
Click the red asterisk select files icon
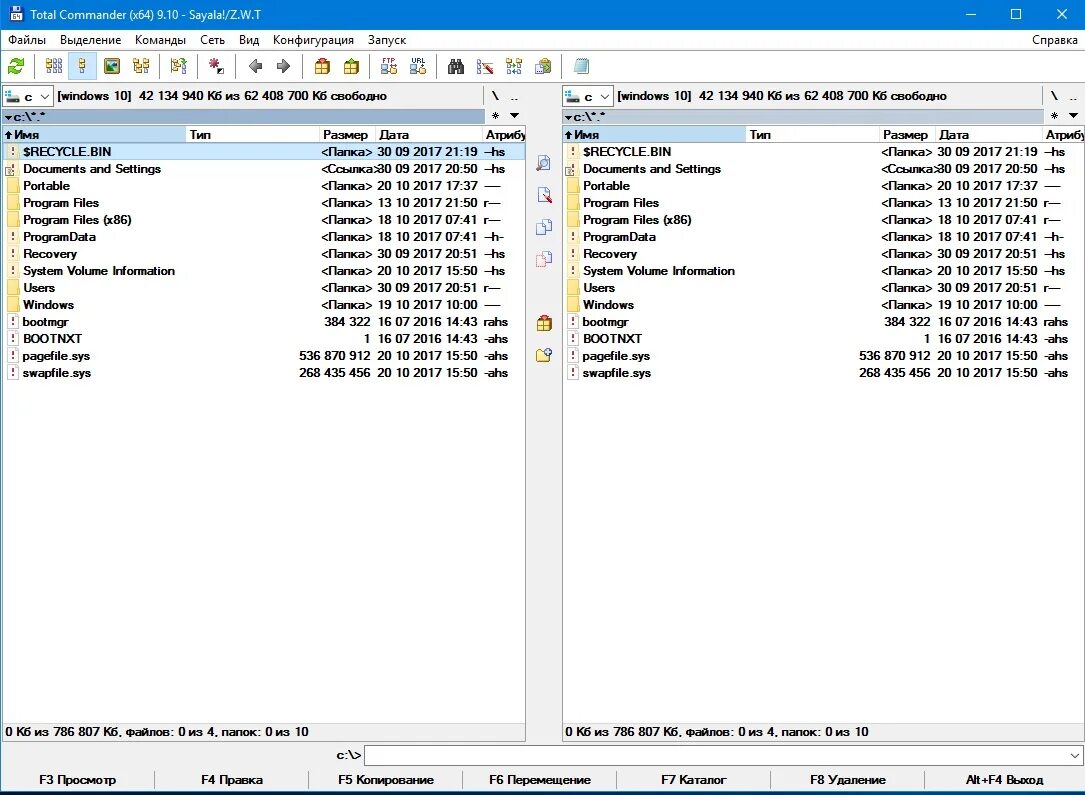216,66
